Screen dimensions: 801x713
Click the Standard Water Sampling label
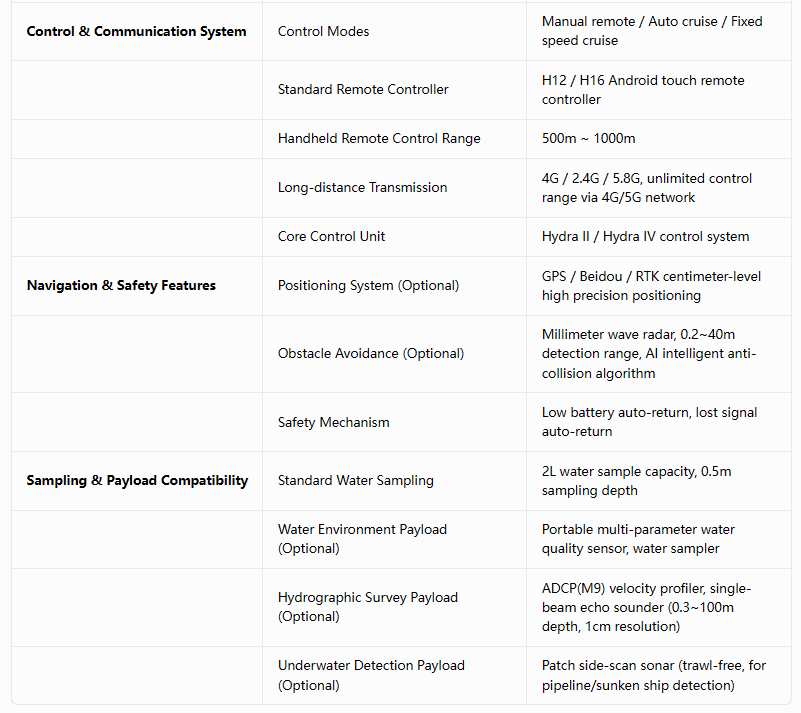(356, 480)
